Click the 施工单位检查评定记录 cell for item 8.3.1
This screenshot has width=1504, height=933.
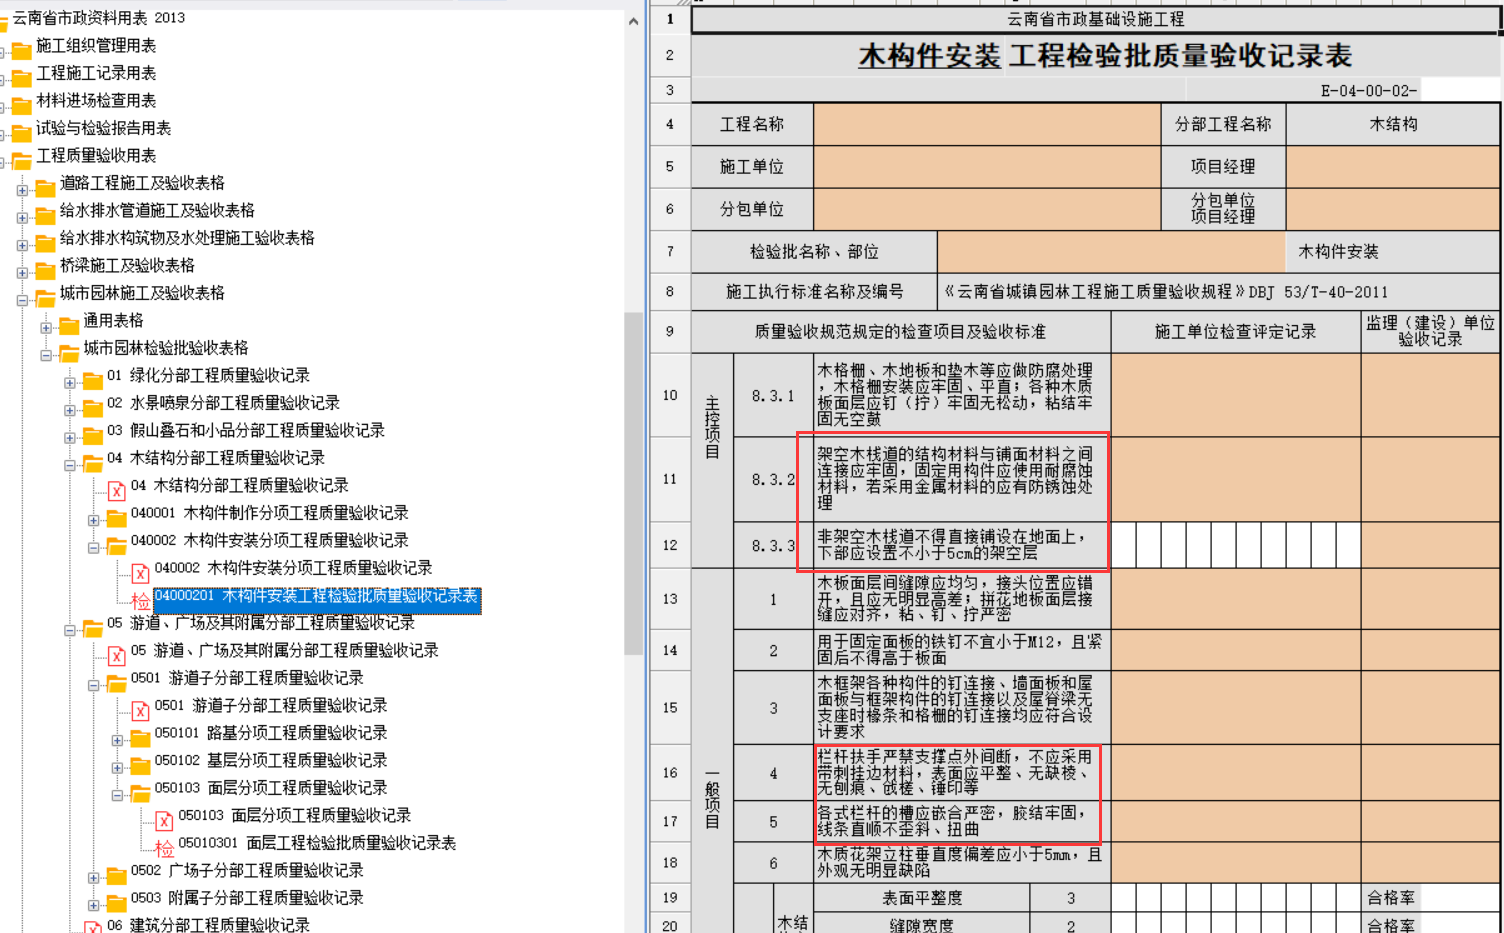[x=1235, y=395]
